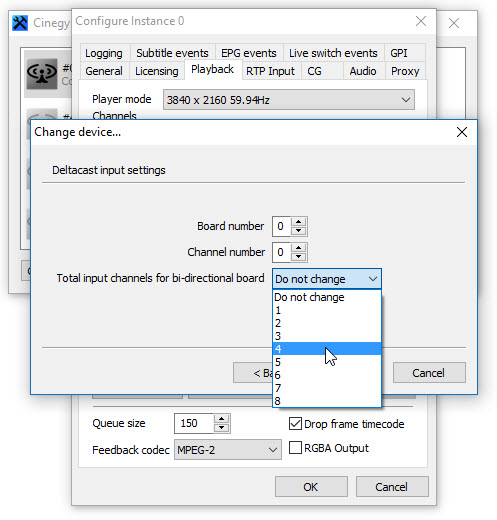The image size is (497, 520).
Task: Go to the GPI tab
Action: click(x=399, y=53)
